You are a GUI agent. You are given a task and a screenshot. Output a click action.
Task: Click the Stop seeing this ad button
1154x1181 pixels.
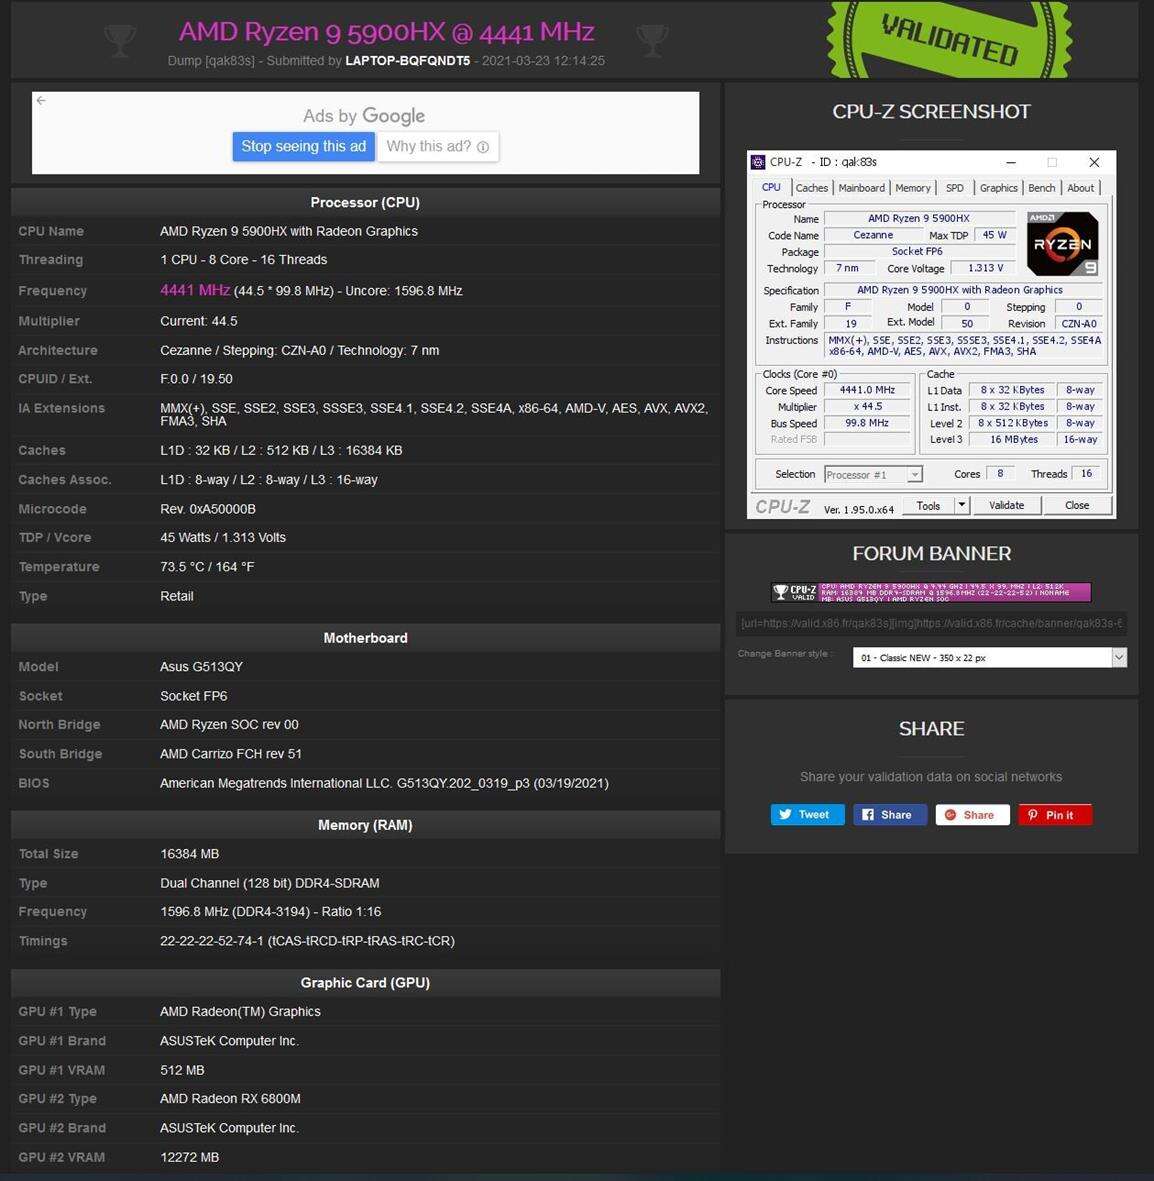coord(303,146)
